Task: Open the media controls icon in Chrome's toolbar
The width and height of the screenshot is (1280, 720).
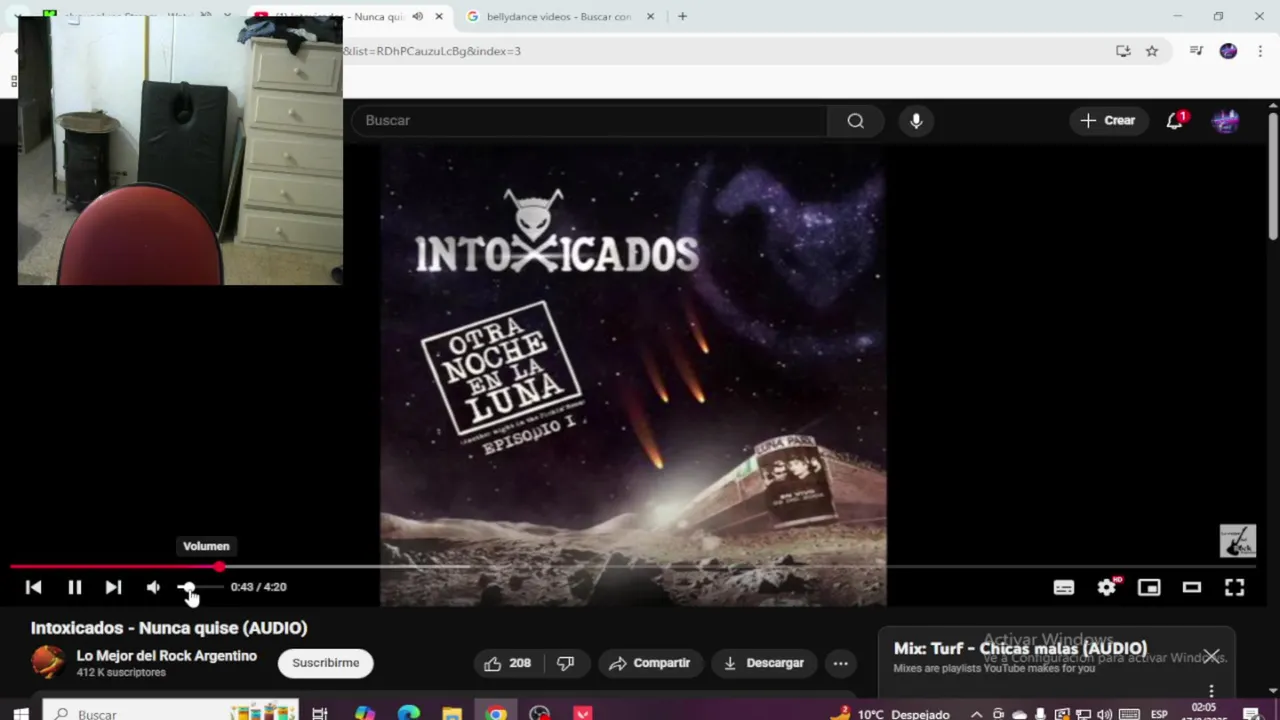Action: [x=1196, y=51]
